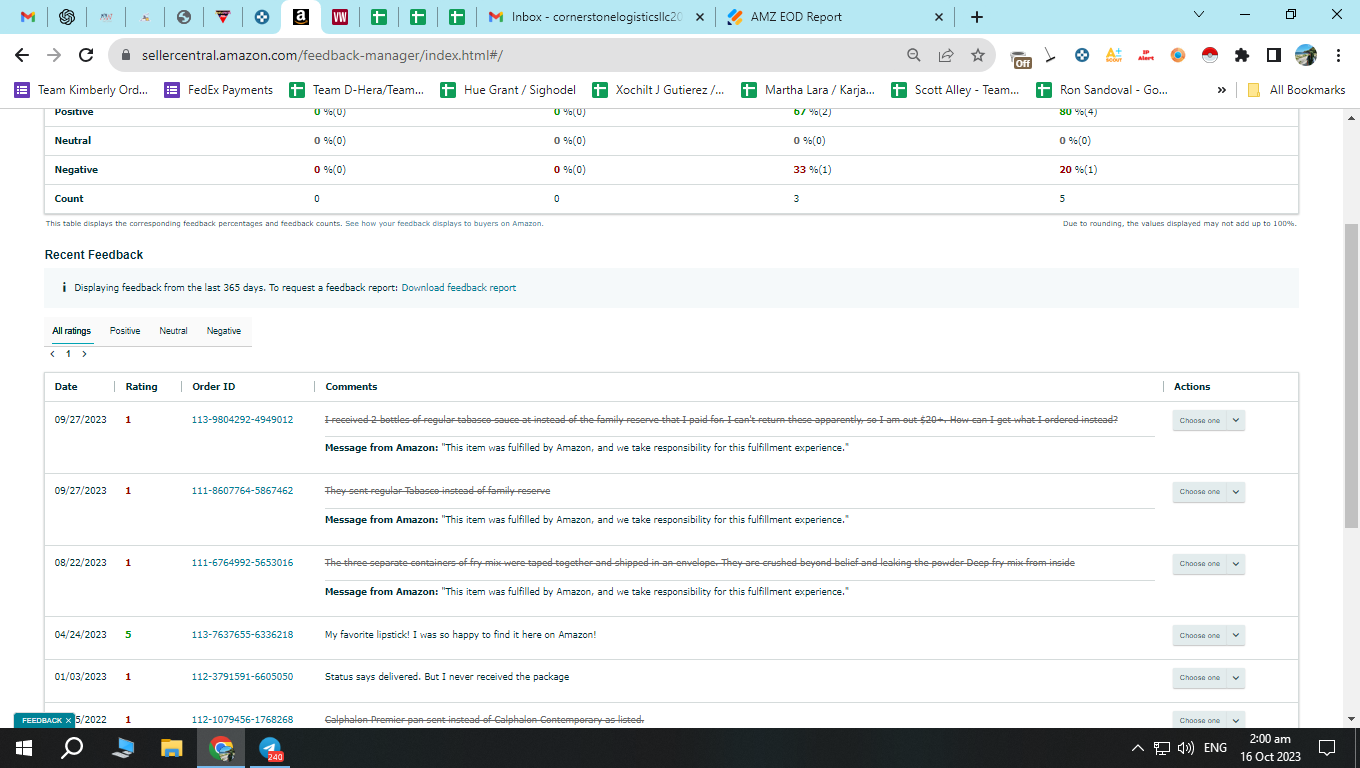Open Ron Sandoval bookmark

1101,90
